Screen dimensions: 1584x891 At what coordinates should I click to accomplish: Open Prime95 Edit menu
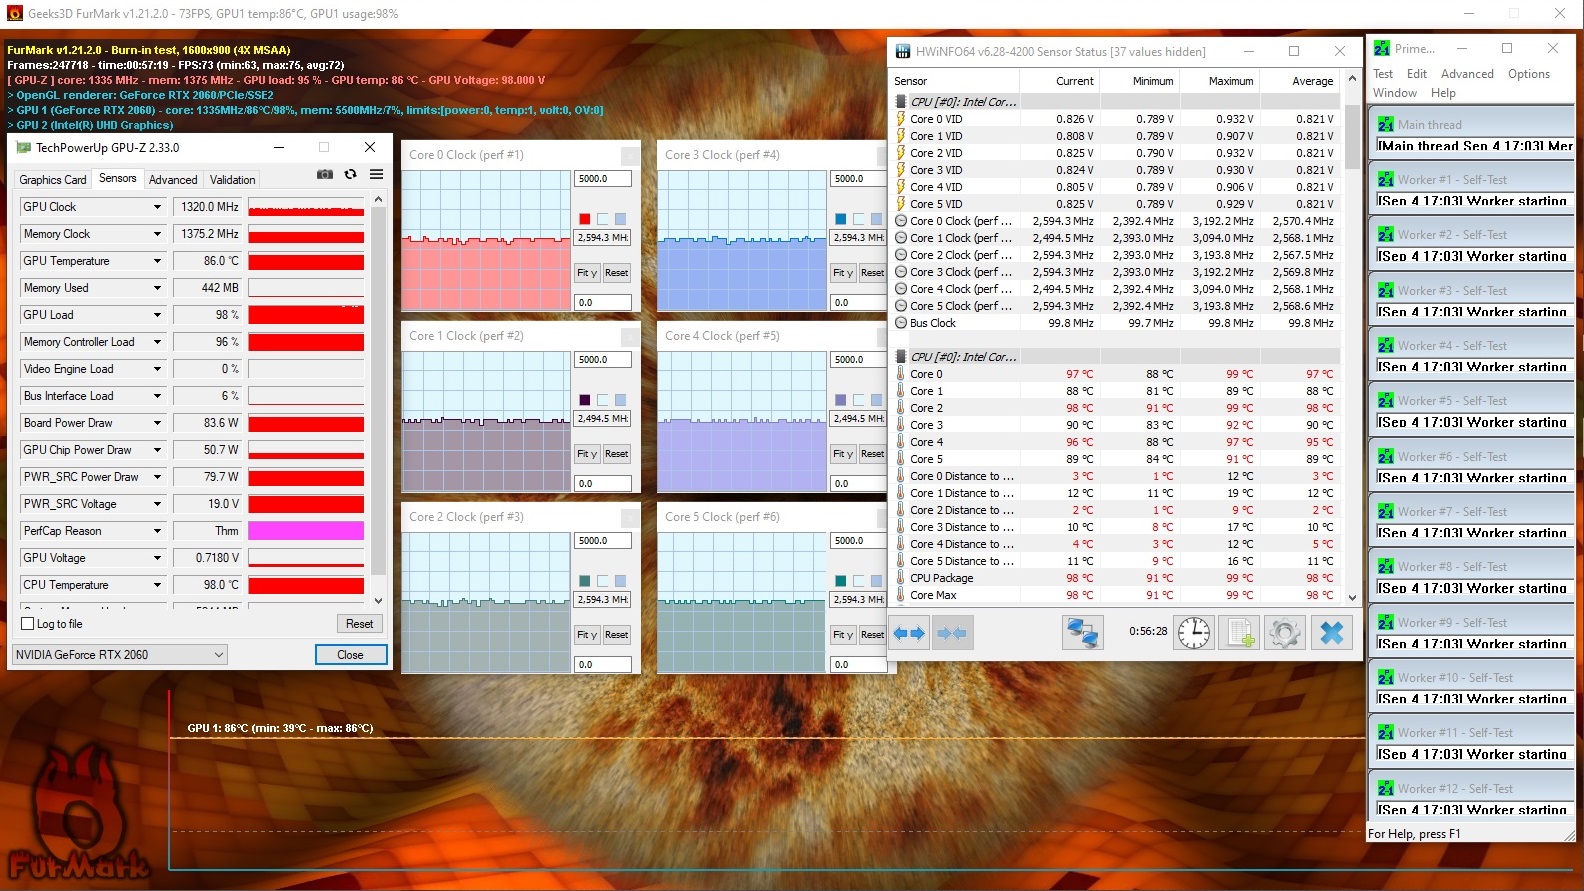[1417, 74]
